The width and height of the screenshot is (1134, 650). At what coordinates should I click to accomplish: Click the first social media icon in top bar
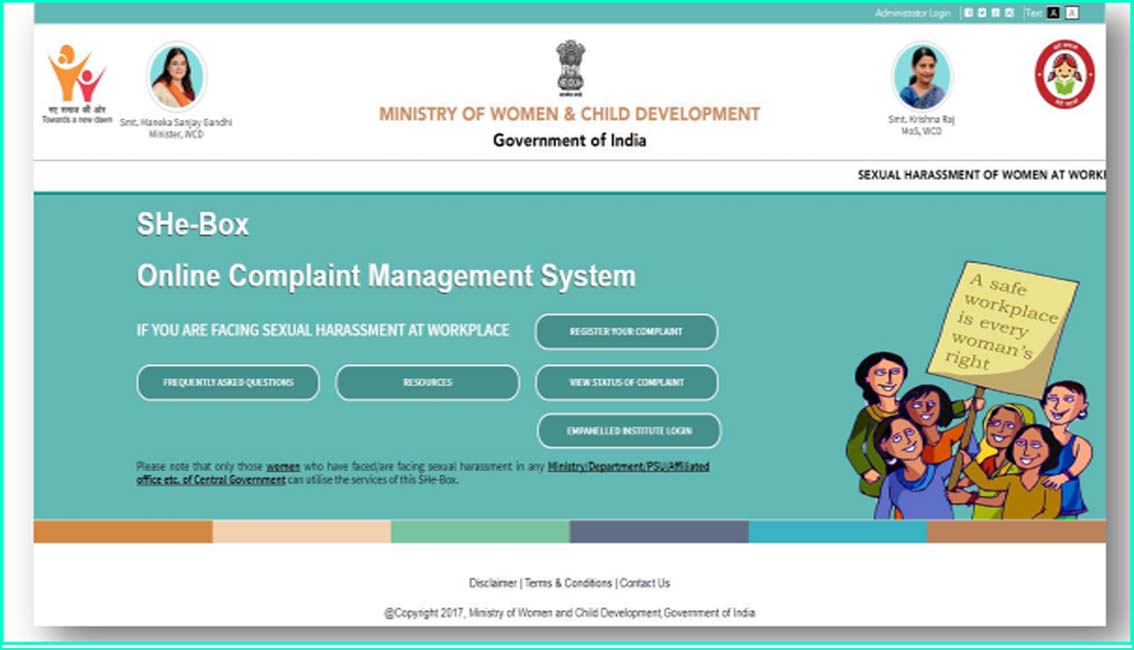(x=968, y=13)
